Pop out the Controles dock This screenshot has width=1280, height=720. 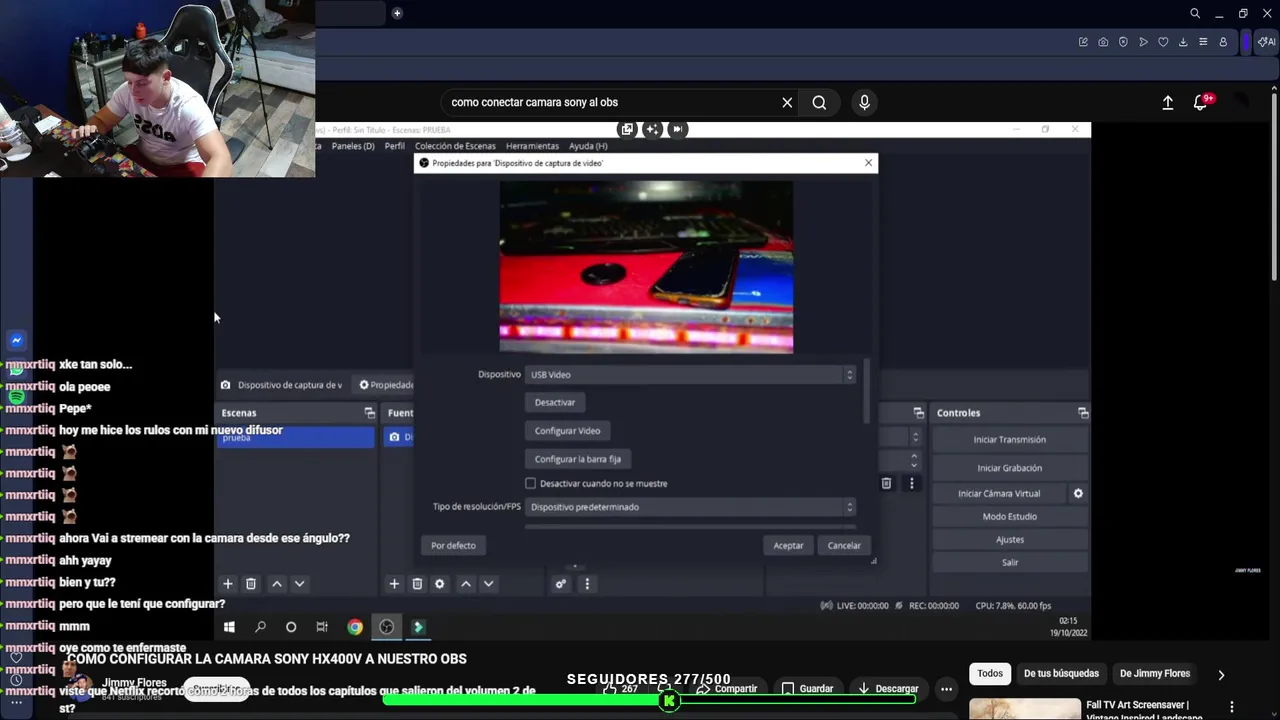1083,413
